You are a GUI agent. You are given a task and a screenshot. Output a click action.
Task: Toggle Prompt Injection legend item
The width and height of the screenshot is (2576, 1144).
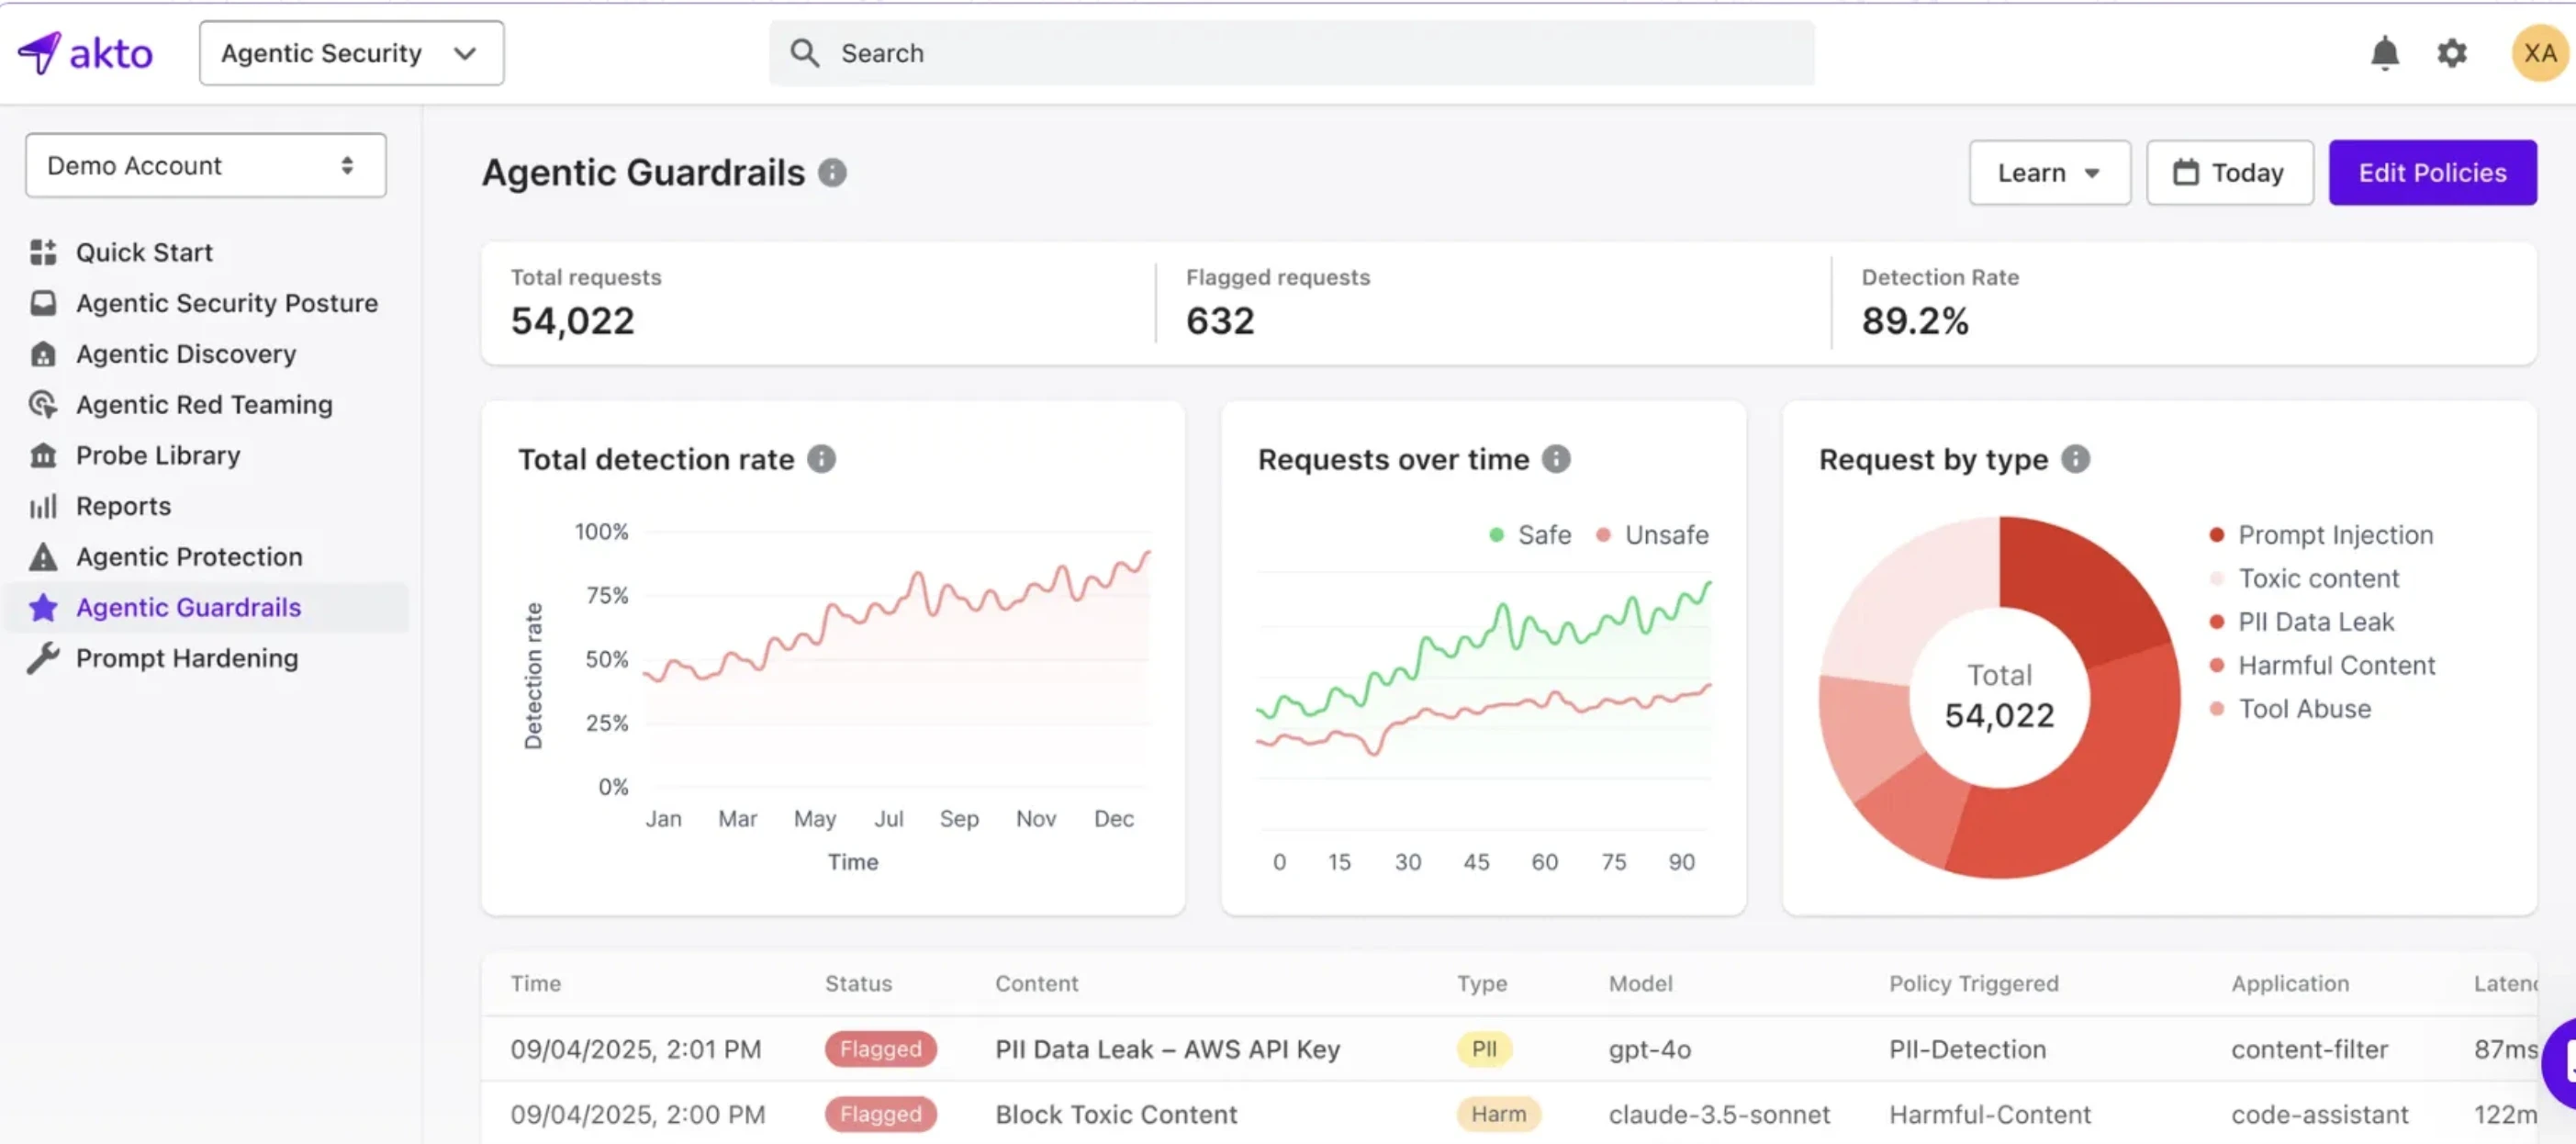click(x=2321, y=535)
